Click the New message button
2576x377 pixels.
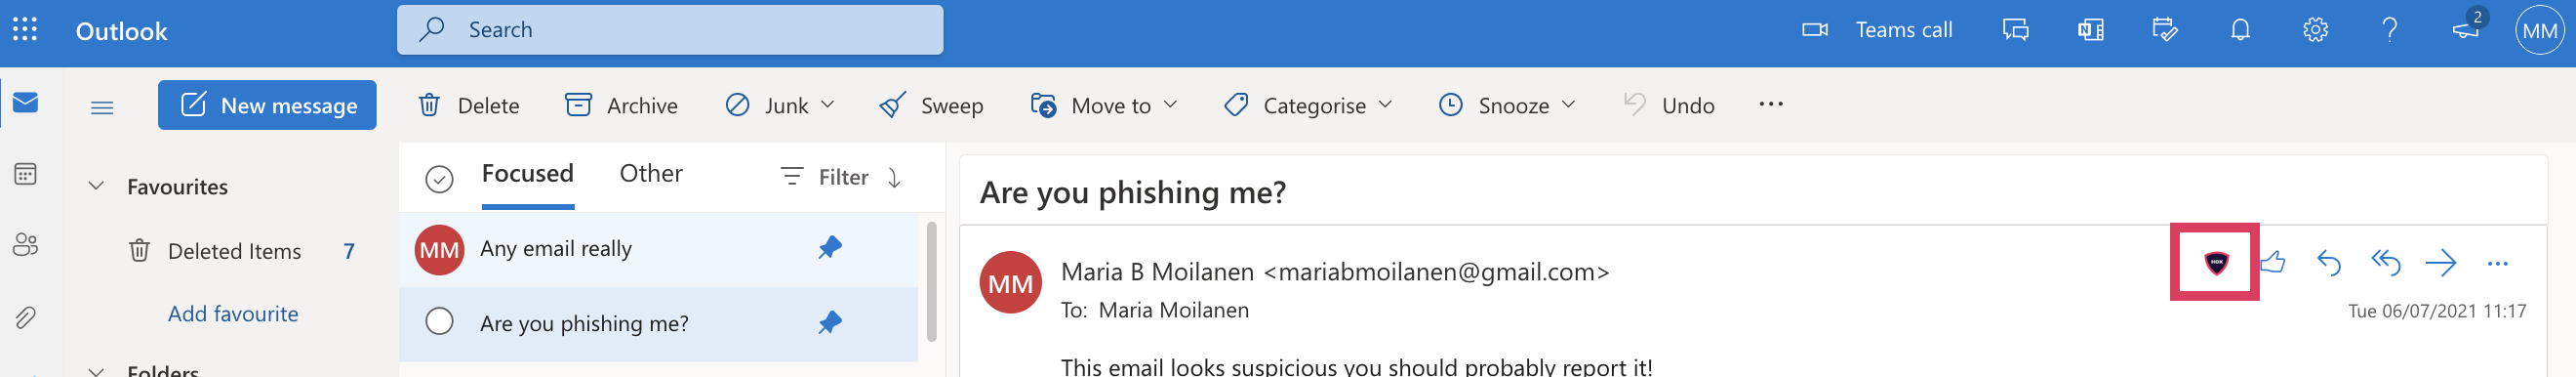pyautogui.click(x=267, y=105)
